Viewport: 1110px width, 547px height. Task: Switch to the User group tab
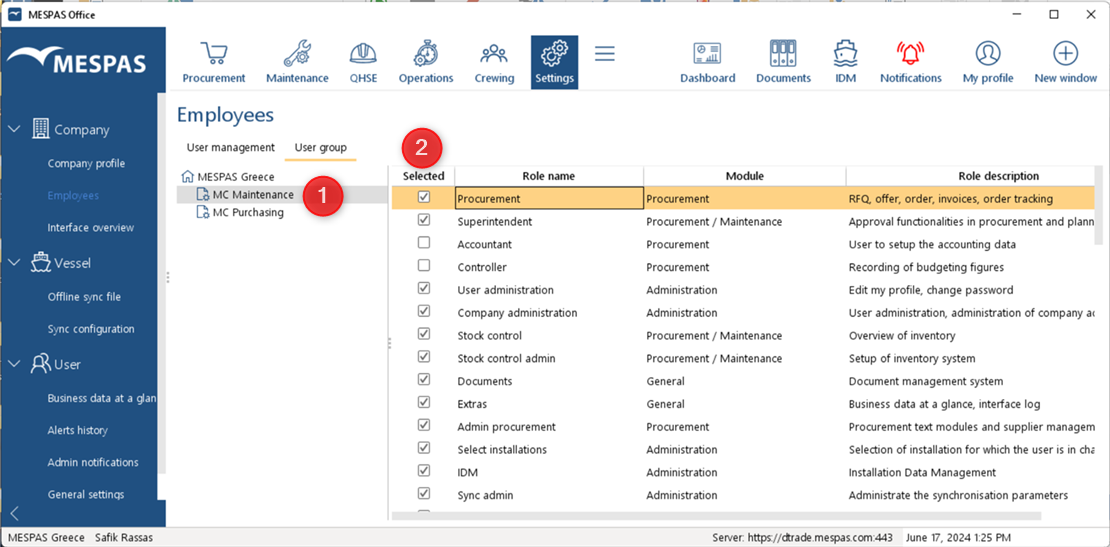(x=321, y=148)
